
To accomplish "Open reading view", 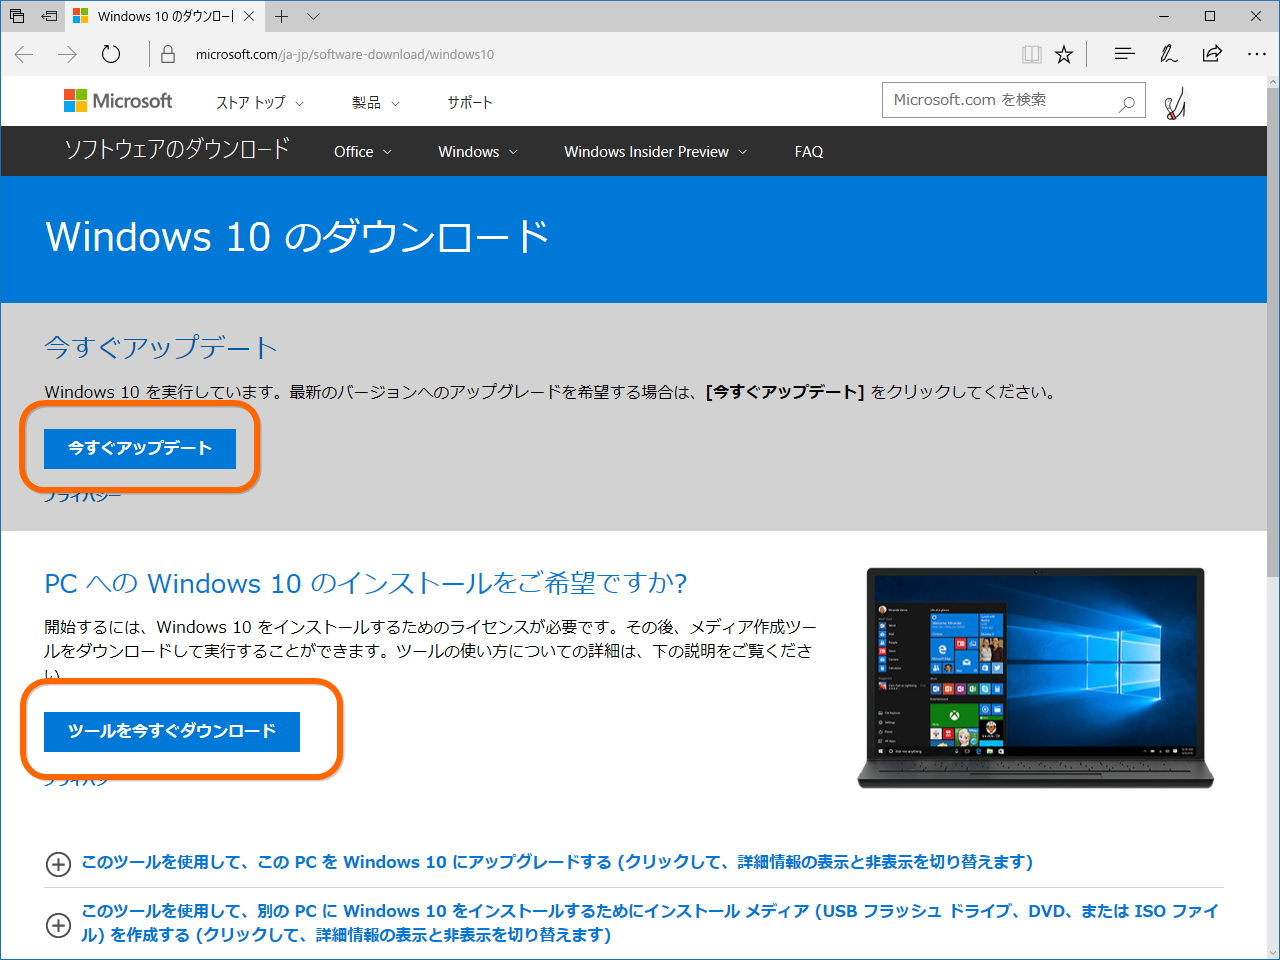I will [1031, 54].
